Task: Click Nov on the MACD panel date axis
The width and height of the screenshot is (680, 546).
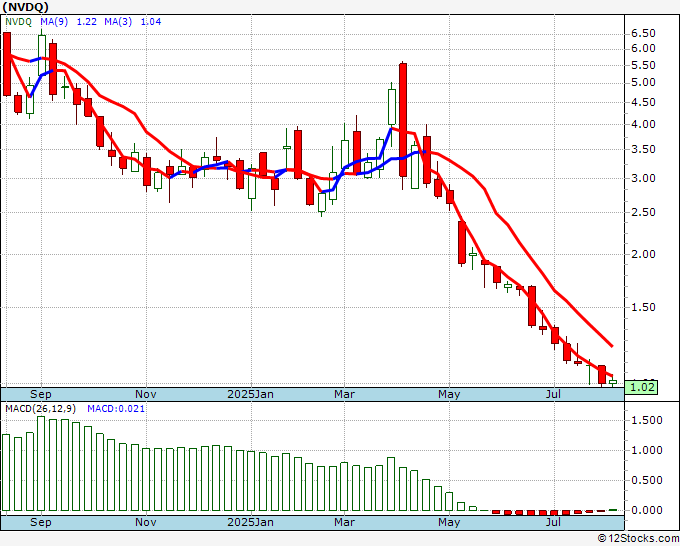Action: 146,522
